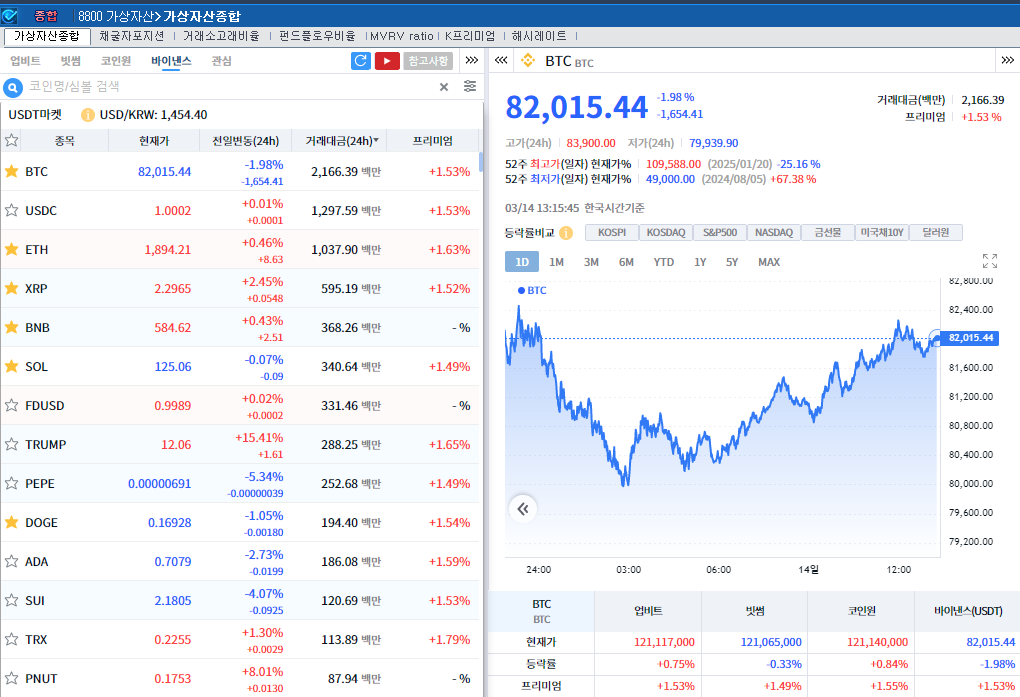Viewport: 1020px width, 697px height.
Task: Click the 참고사항 button
Action: pos(428,61)
